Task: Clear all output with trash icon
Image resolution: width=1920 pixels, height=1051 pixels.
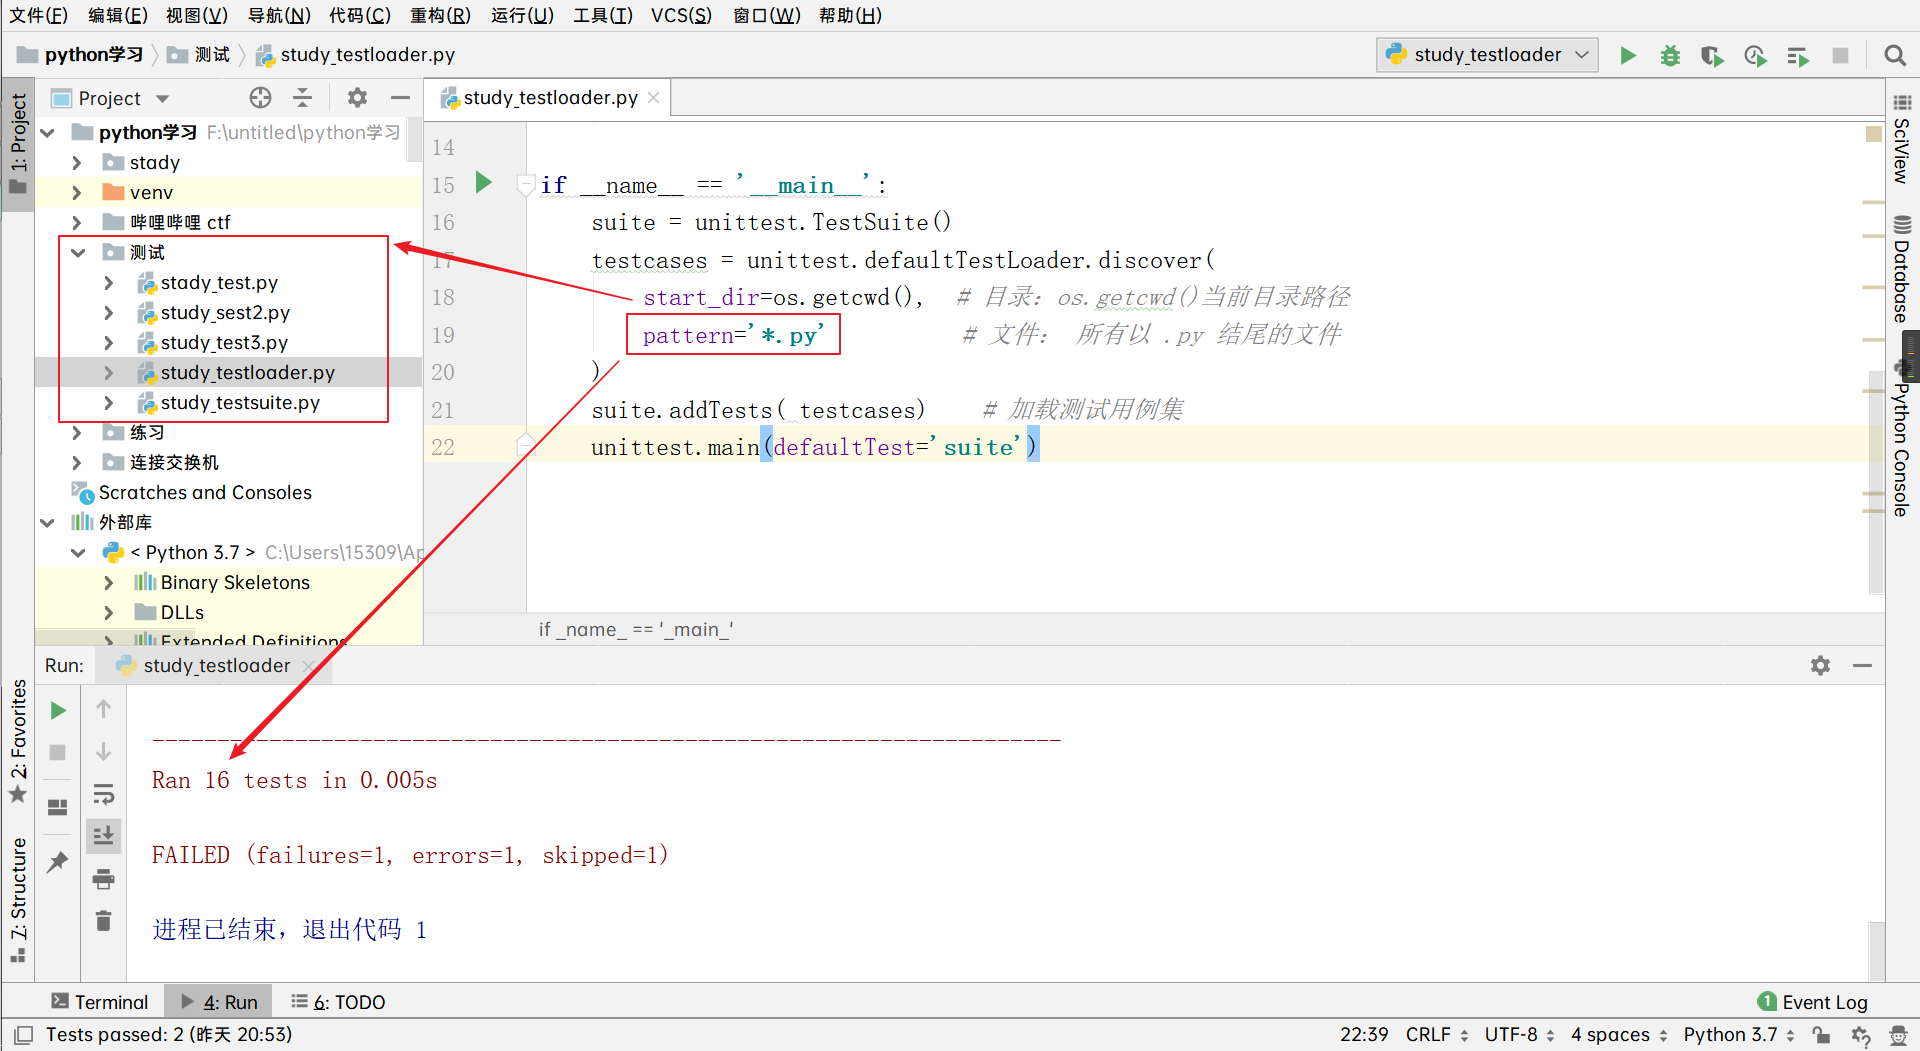Action: [x=103, y=921]
